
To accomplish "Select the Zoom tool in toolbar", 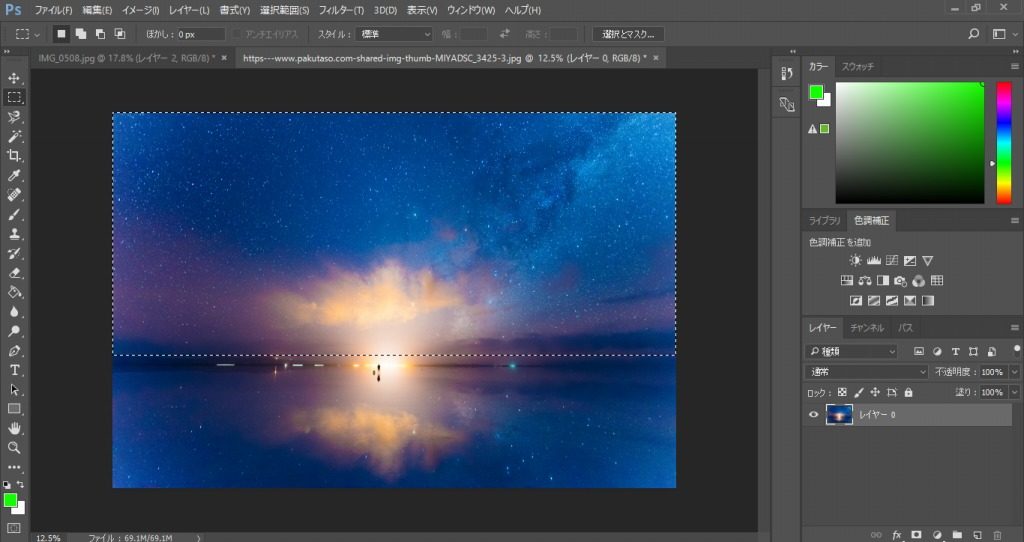I will click(x=14, y=448).
